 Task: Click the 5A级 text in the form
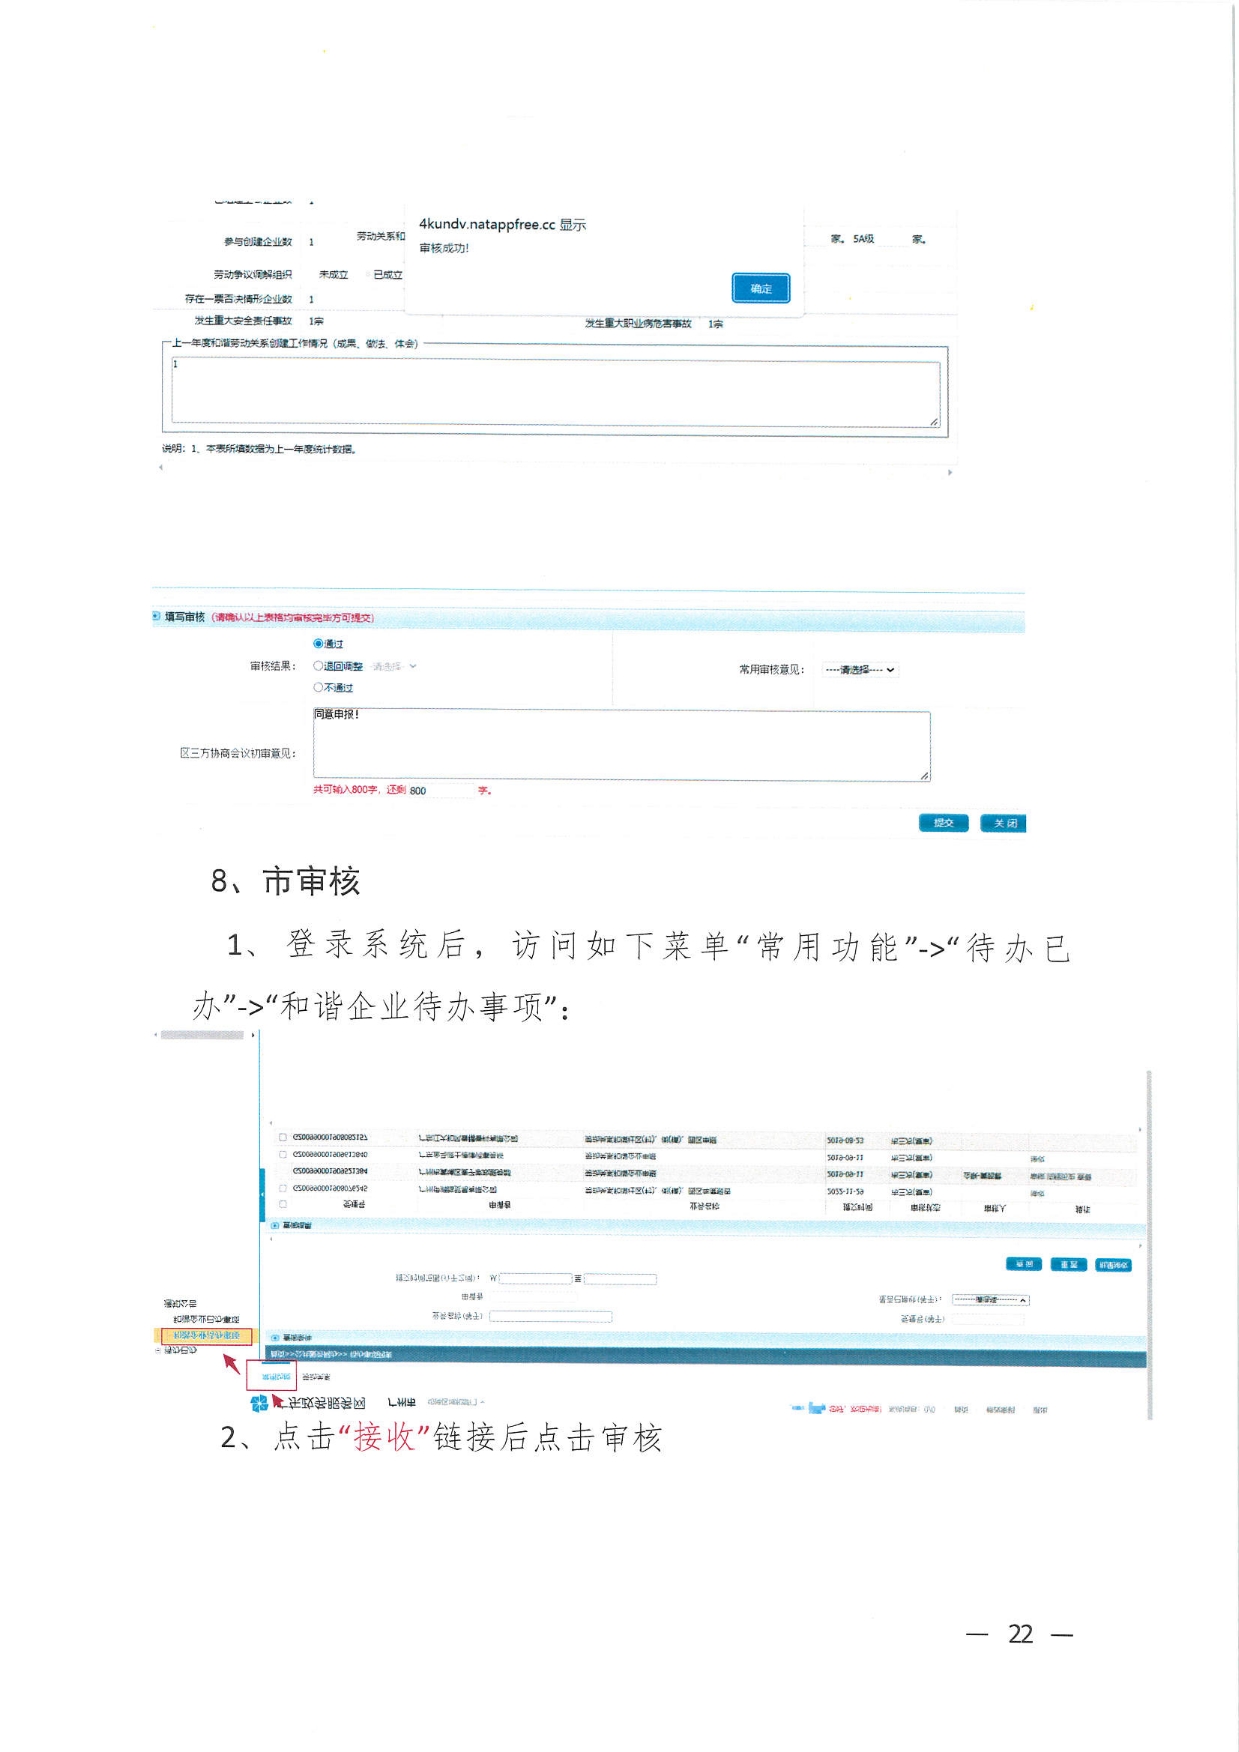[863, 239]
